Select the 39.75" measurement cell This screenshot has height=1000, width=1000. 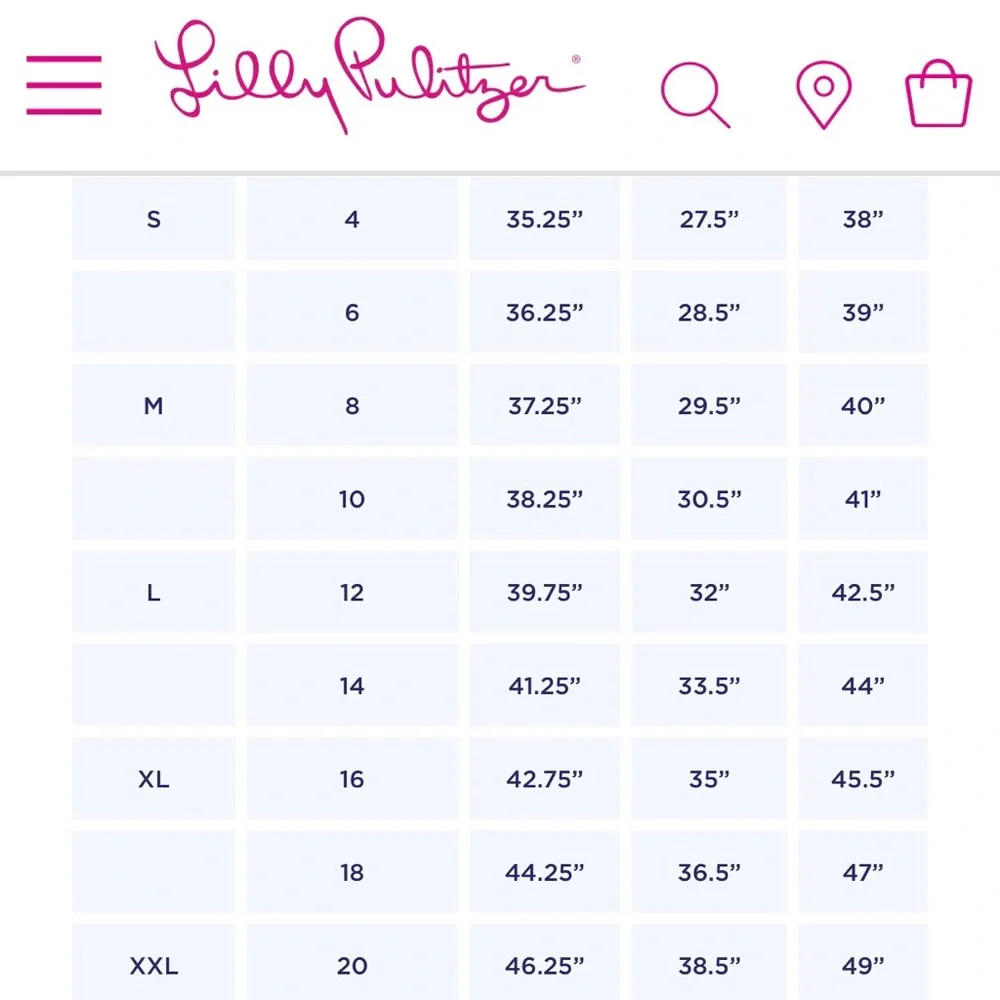(544, 593)
